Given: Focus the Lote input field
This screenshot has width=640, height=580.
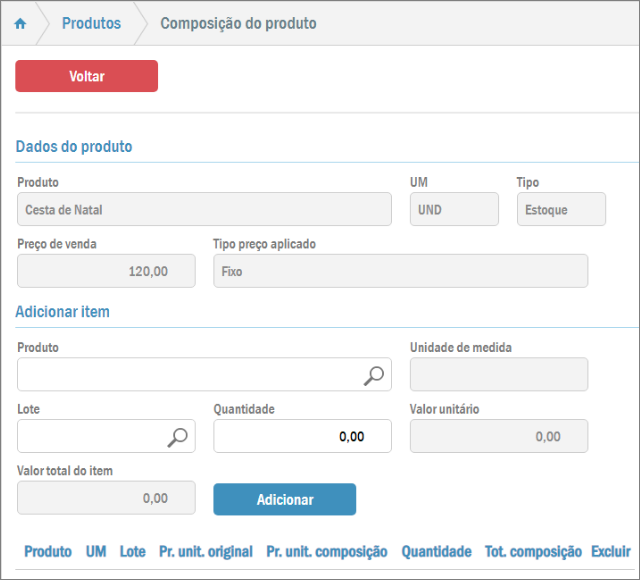Looking at the screenshot, I should click(92, 436).
